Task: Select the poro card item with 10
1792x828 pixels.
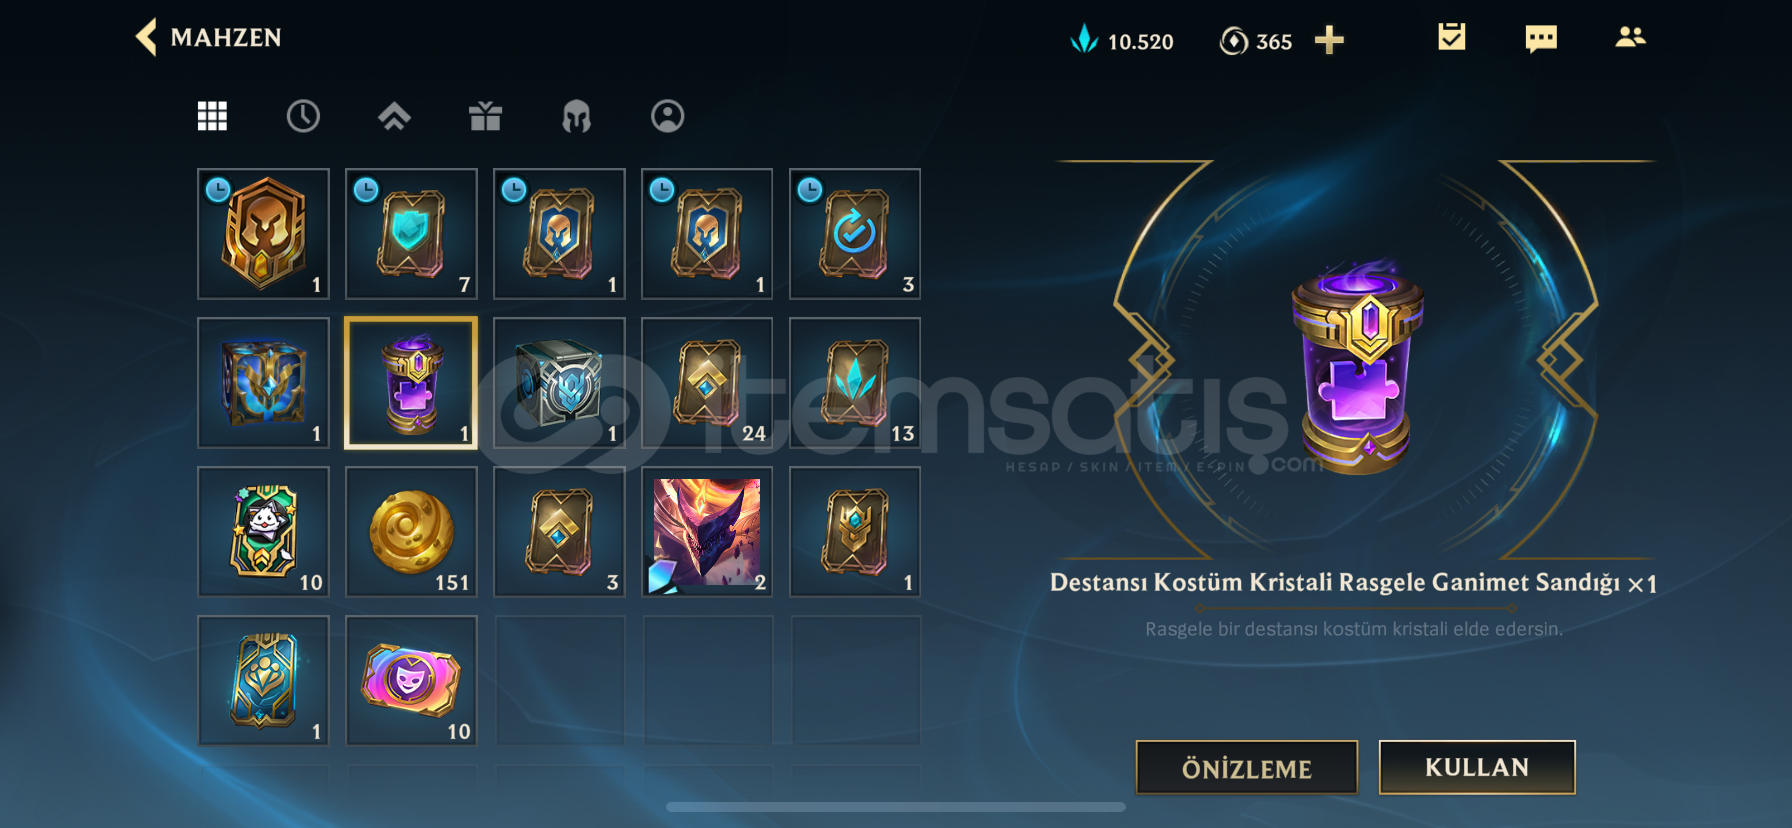Action: 263,532
